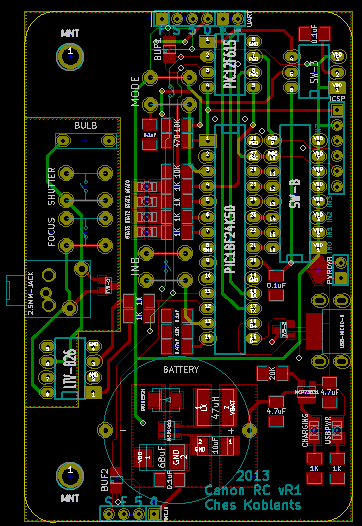Select the 1K resistor below USBPWR

337,469
